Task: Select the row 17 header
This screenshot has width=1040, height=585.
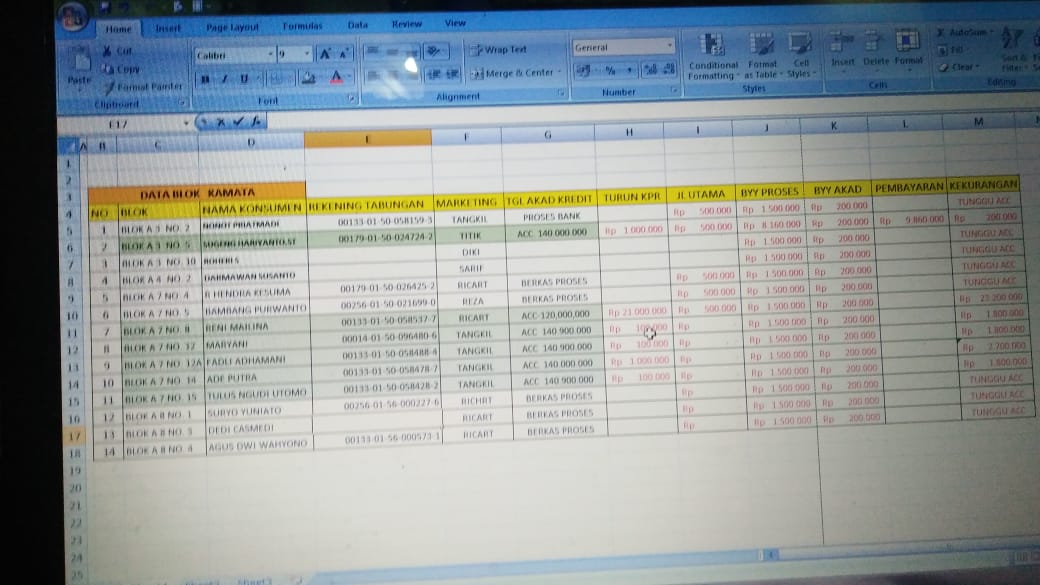Action: pos(74,437)
